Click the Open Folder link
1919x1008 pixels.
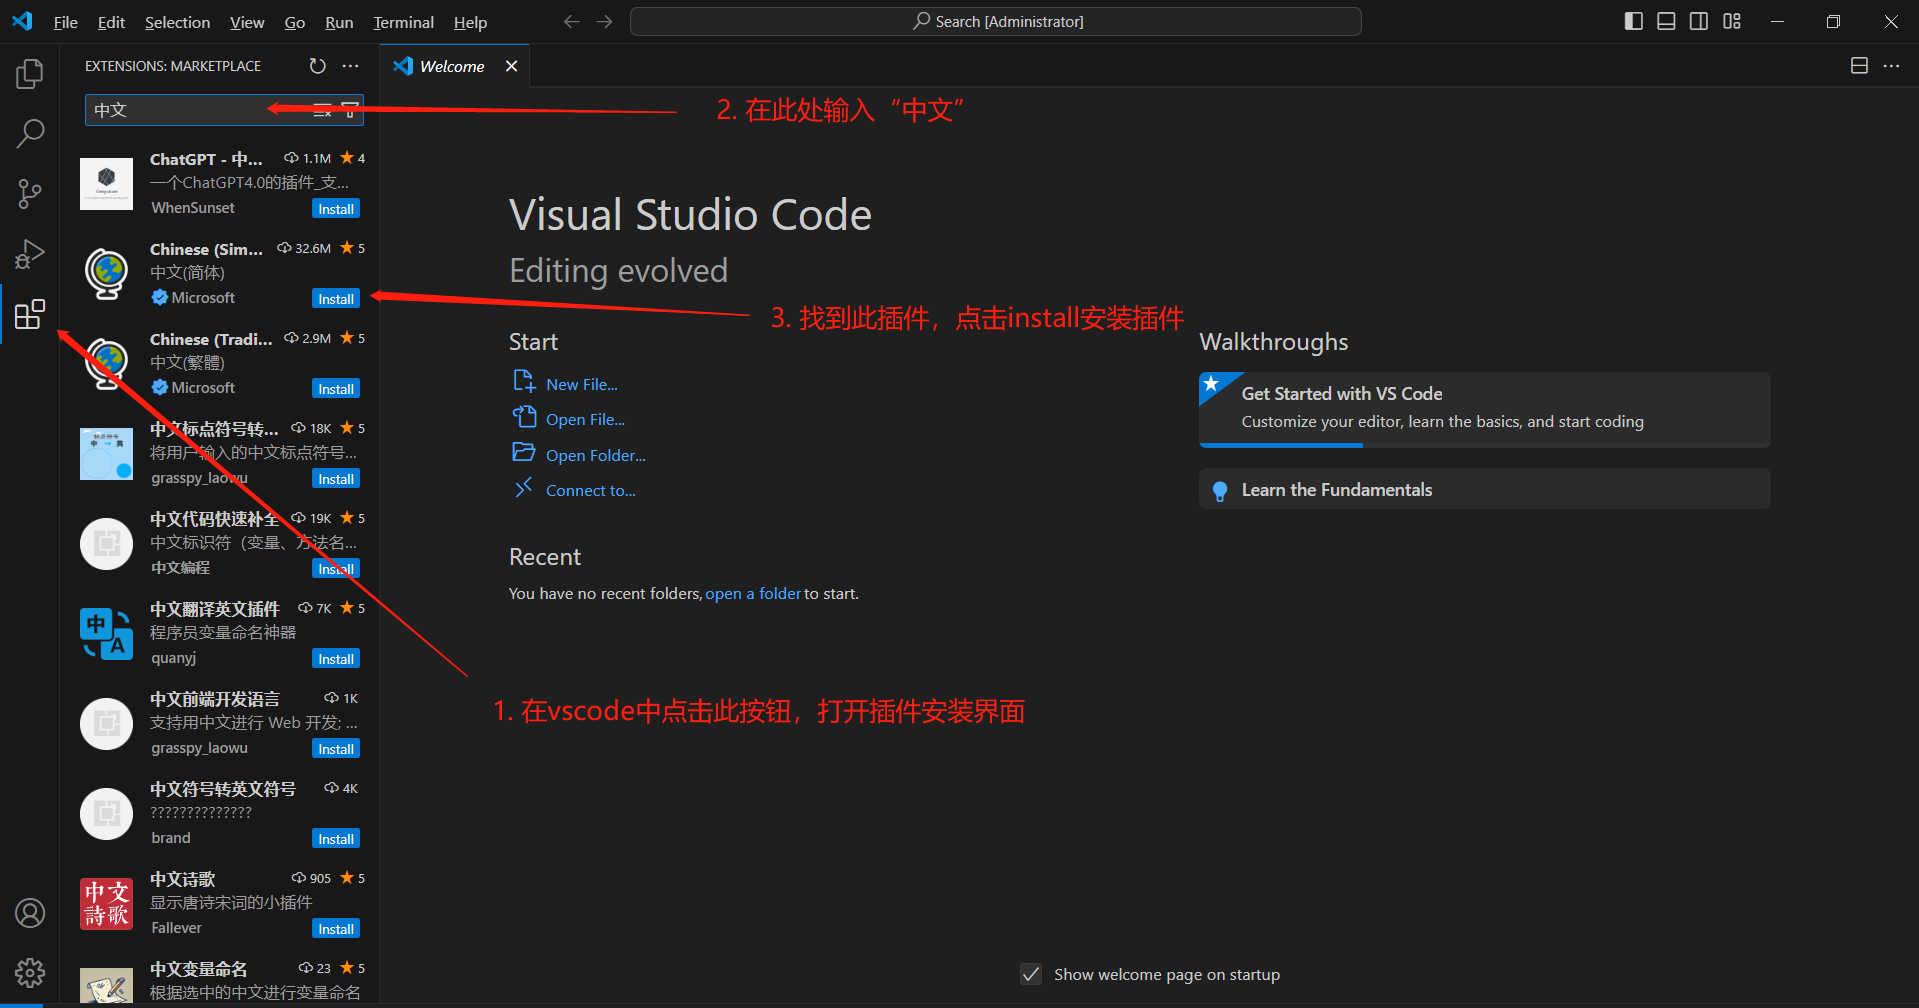[596, 456]
